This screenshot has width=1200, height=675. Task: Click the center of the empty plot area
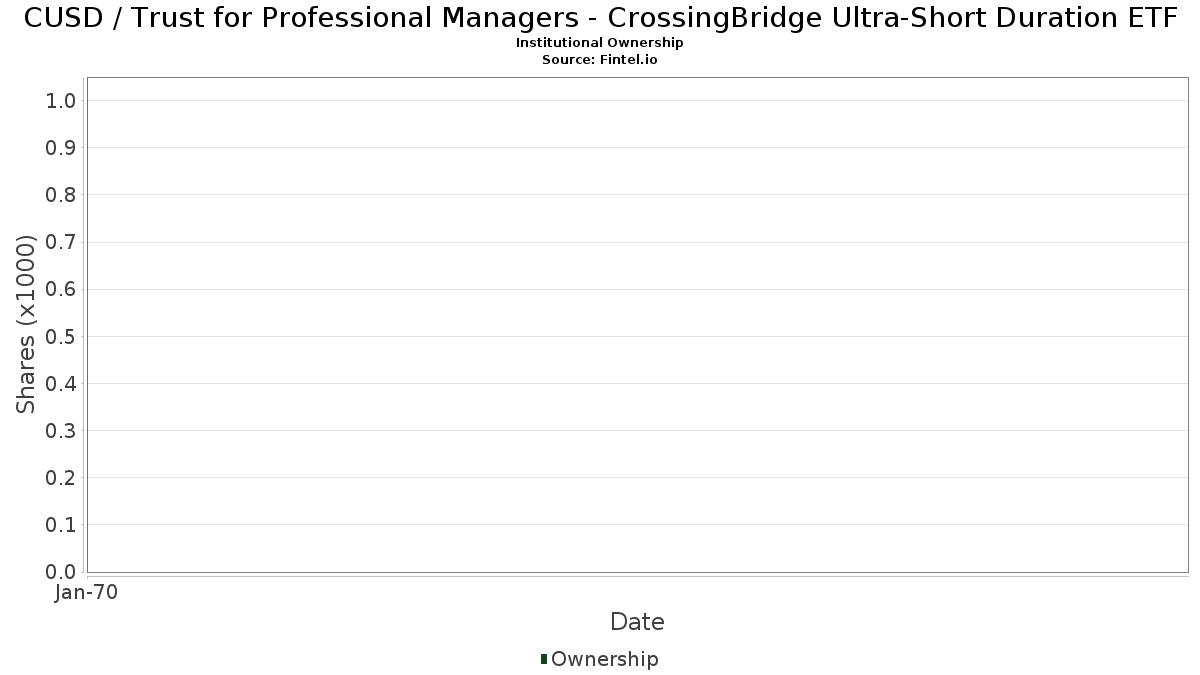click(637, 324)
